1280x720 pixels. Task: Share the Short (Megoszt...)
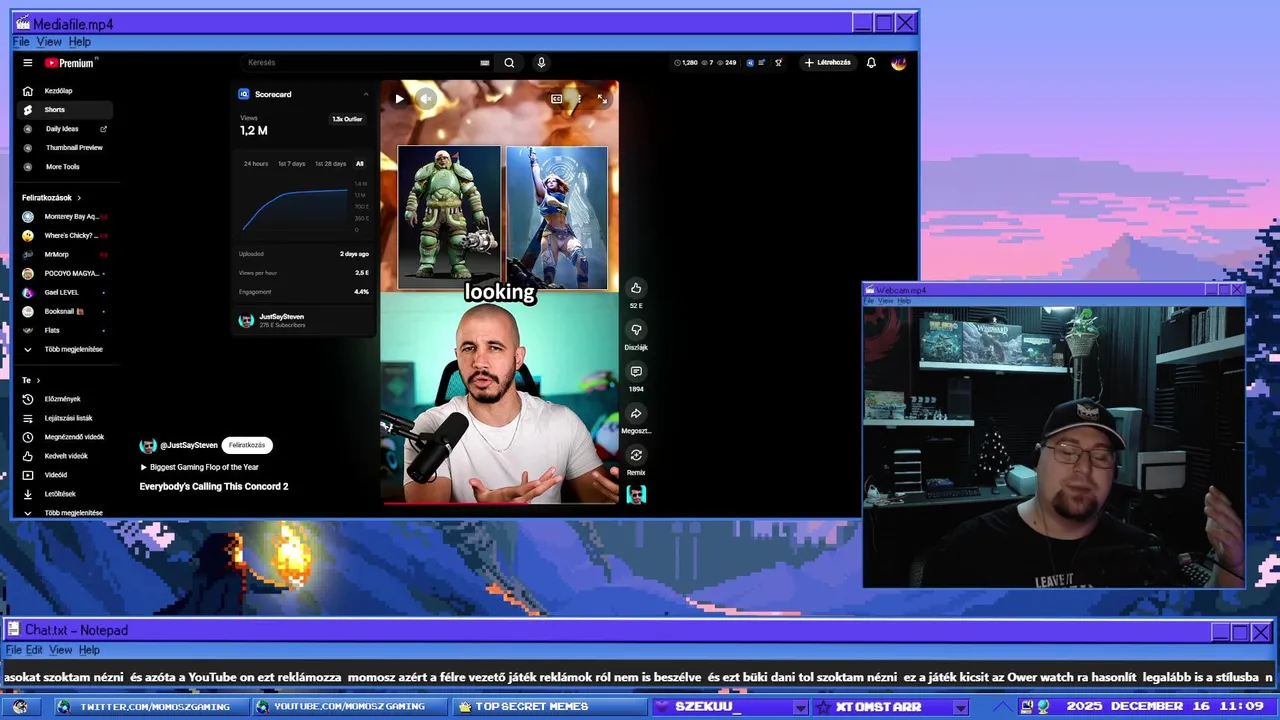coord(636,414)
